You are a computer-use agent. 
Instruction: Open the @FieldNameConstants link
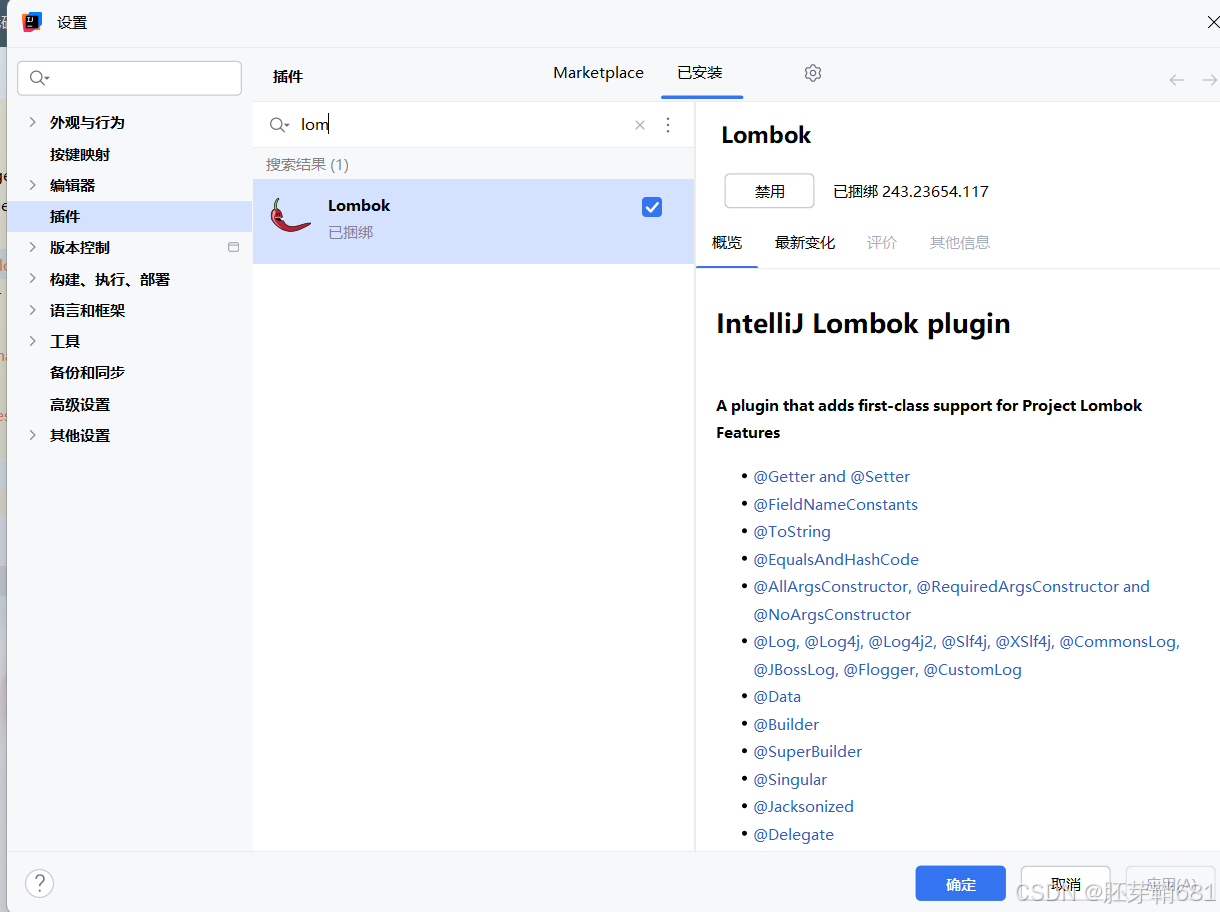click(835, 505)
